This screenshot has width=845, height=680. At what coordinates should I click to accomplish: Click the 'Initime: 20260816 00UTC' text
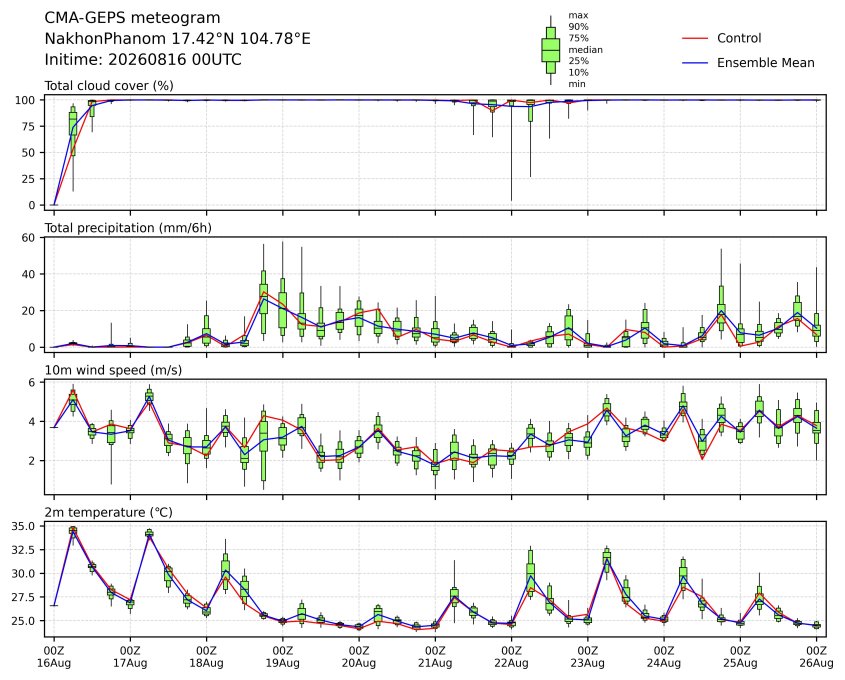pos(143,59)
